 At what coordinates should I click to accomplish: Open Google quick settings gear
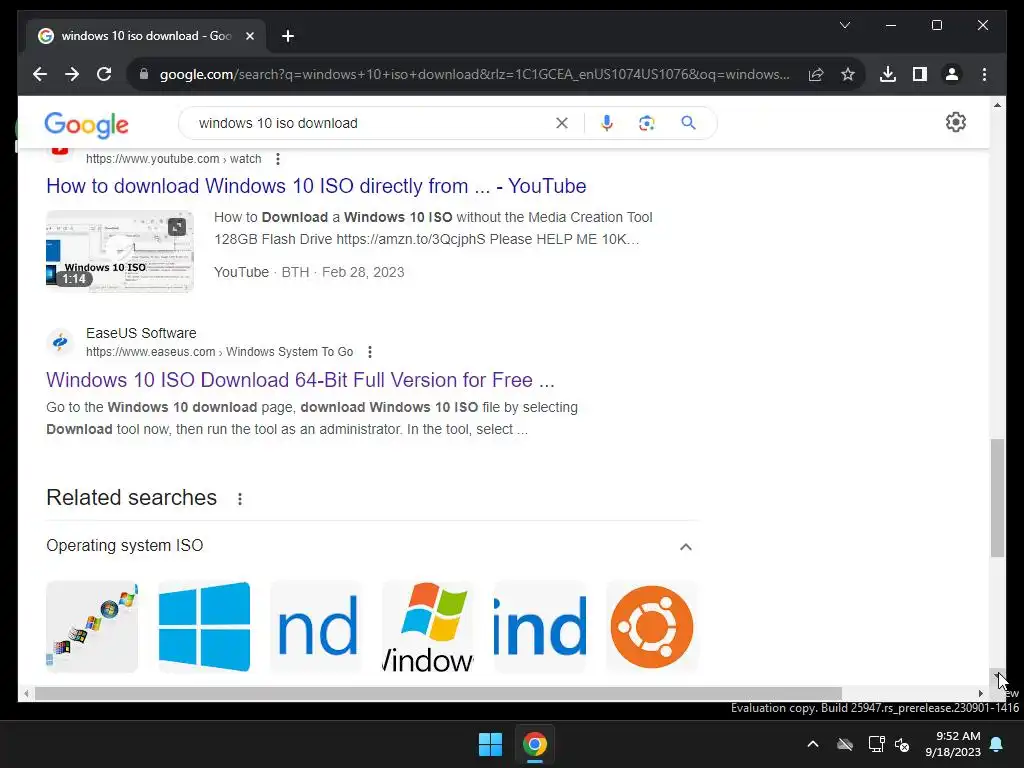(x=955, y=122)
